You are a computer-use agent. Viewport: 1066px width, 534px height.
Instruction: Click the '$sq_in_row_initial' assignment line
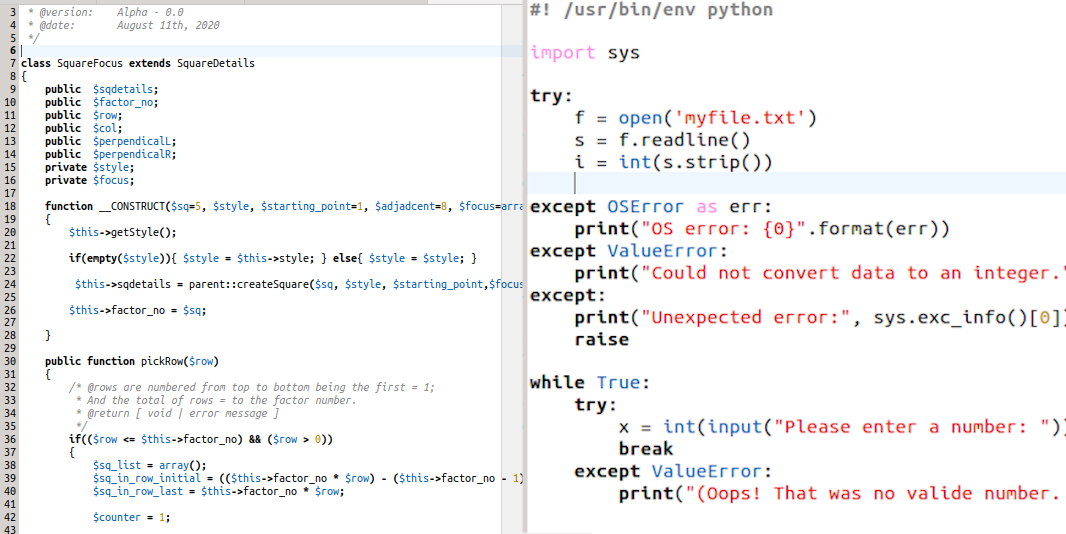pos(307,478)
